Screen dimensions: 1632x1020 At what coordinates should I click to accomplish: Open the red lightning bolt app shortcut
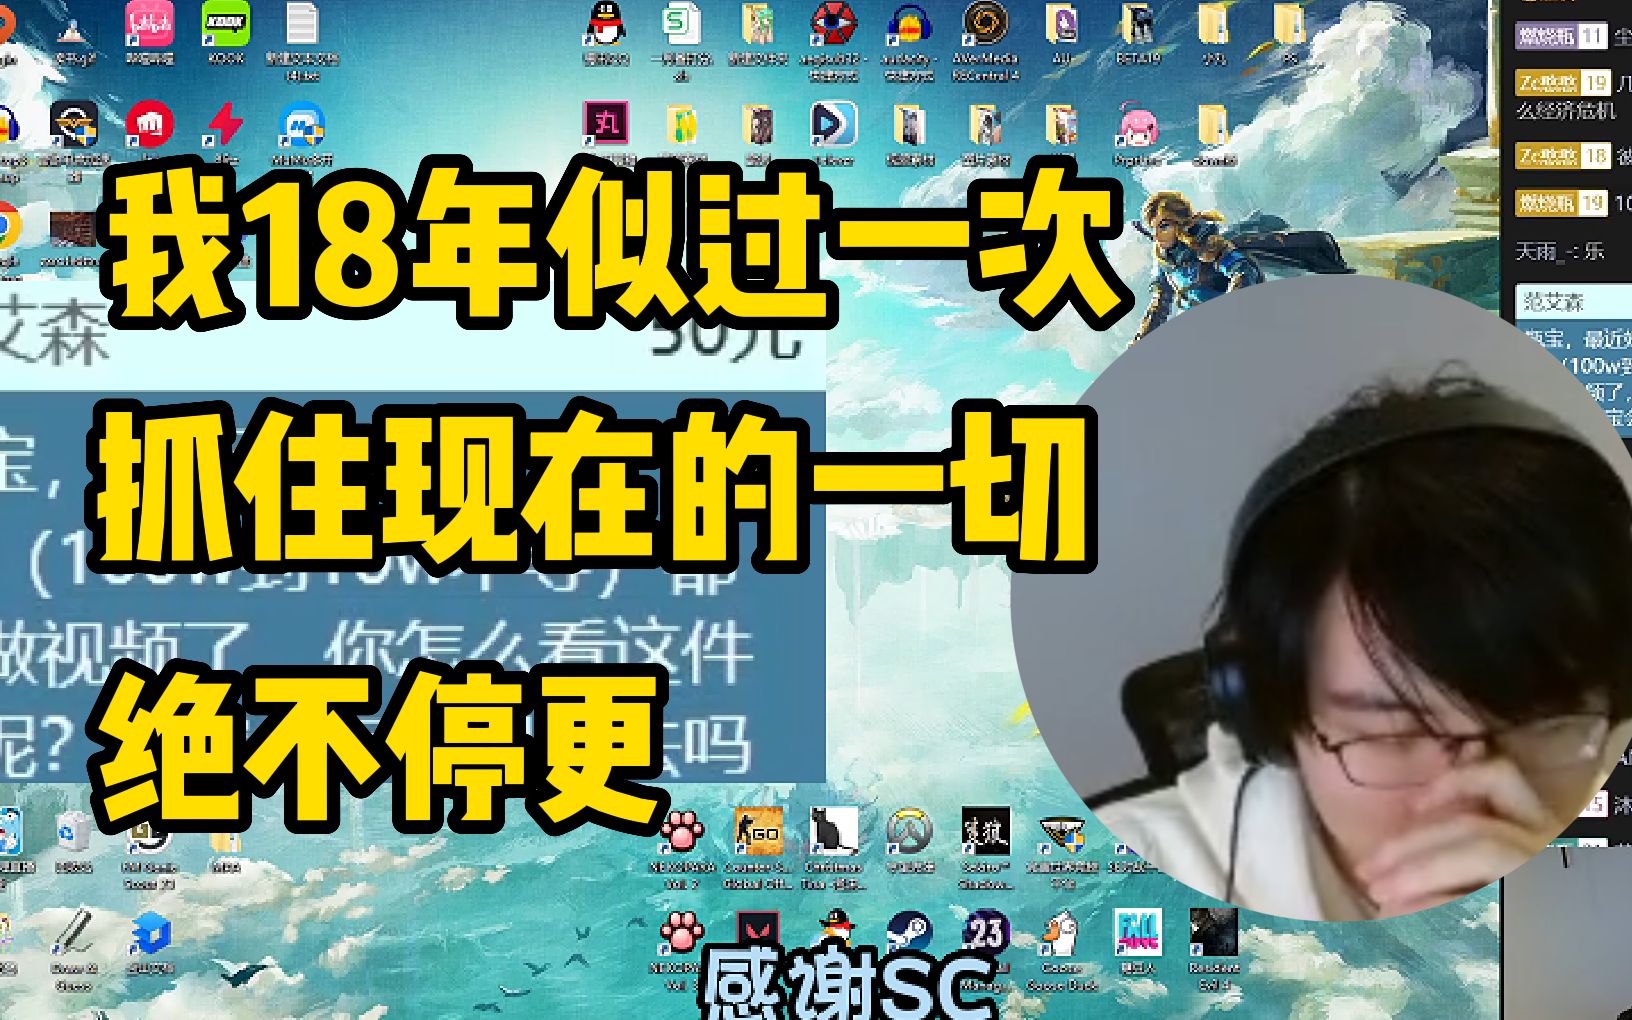point(226,127)
